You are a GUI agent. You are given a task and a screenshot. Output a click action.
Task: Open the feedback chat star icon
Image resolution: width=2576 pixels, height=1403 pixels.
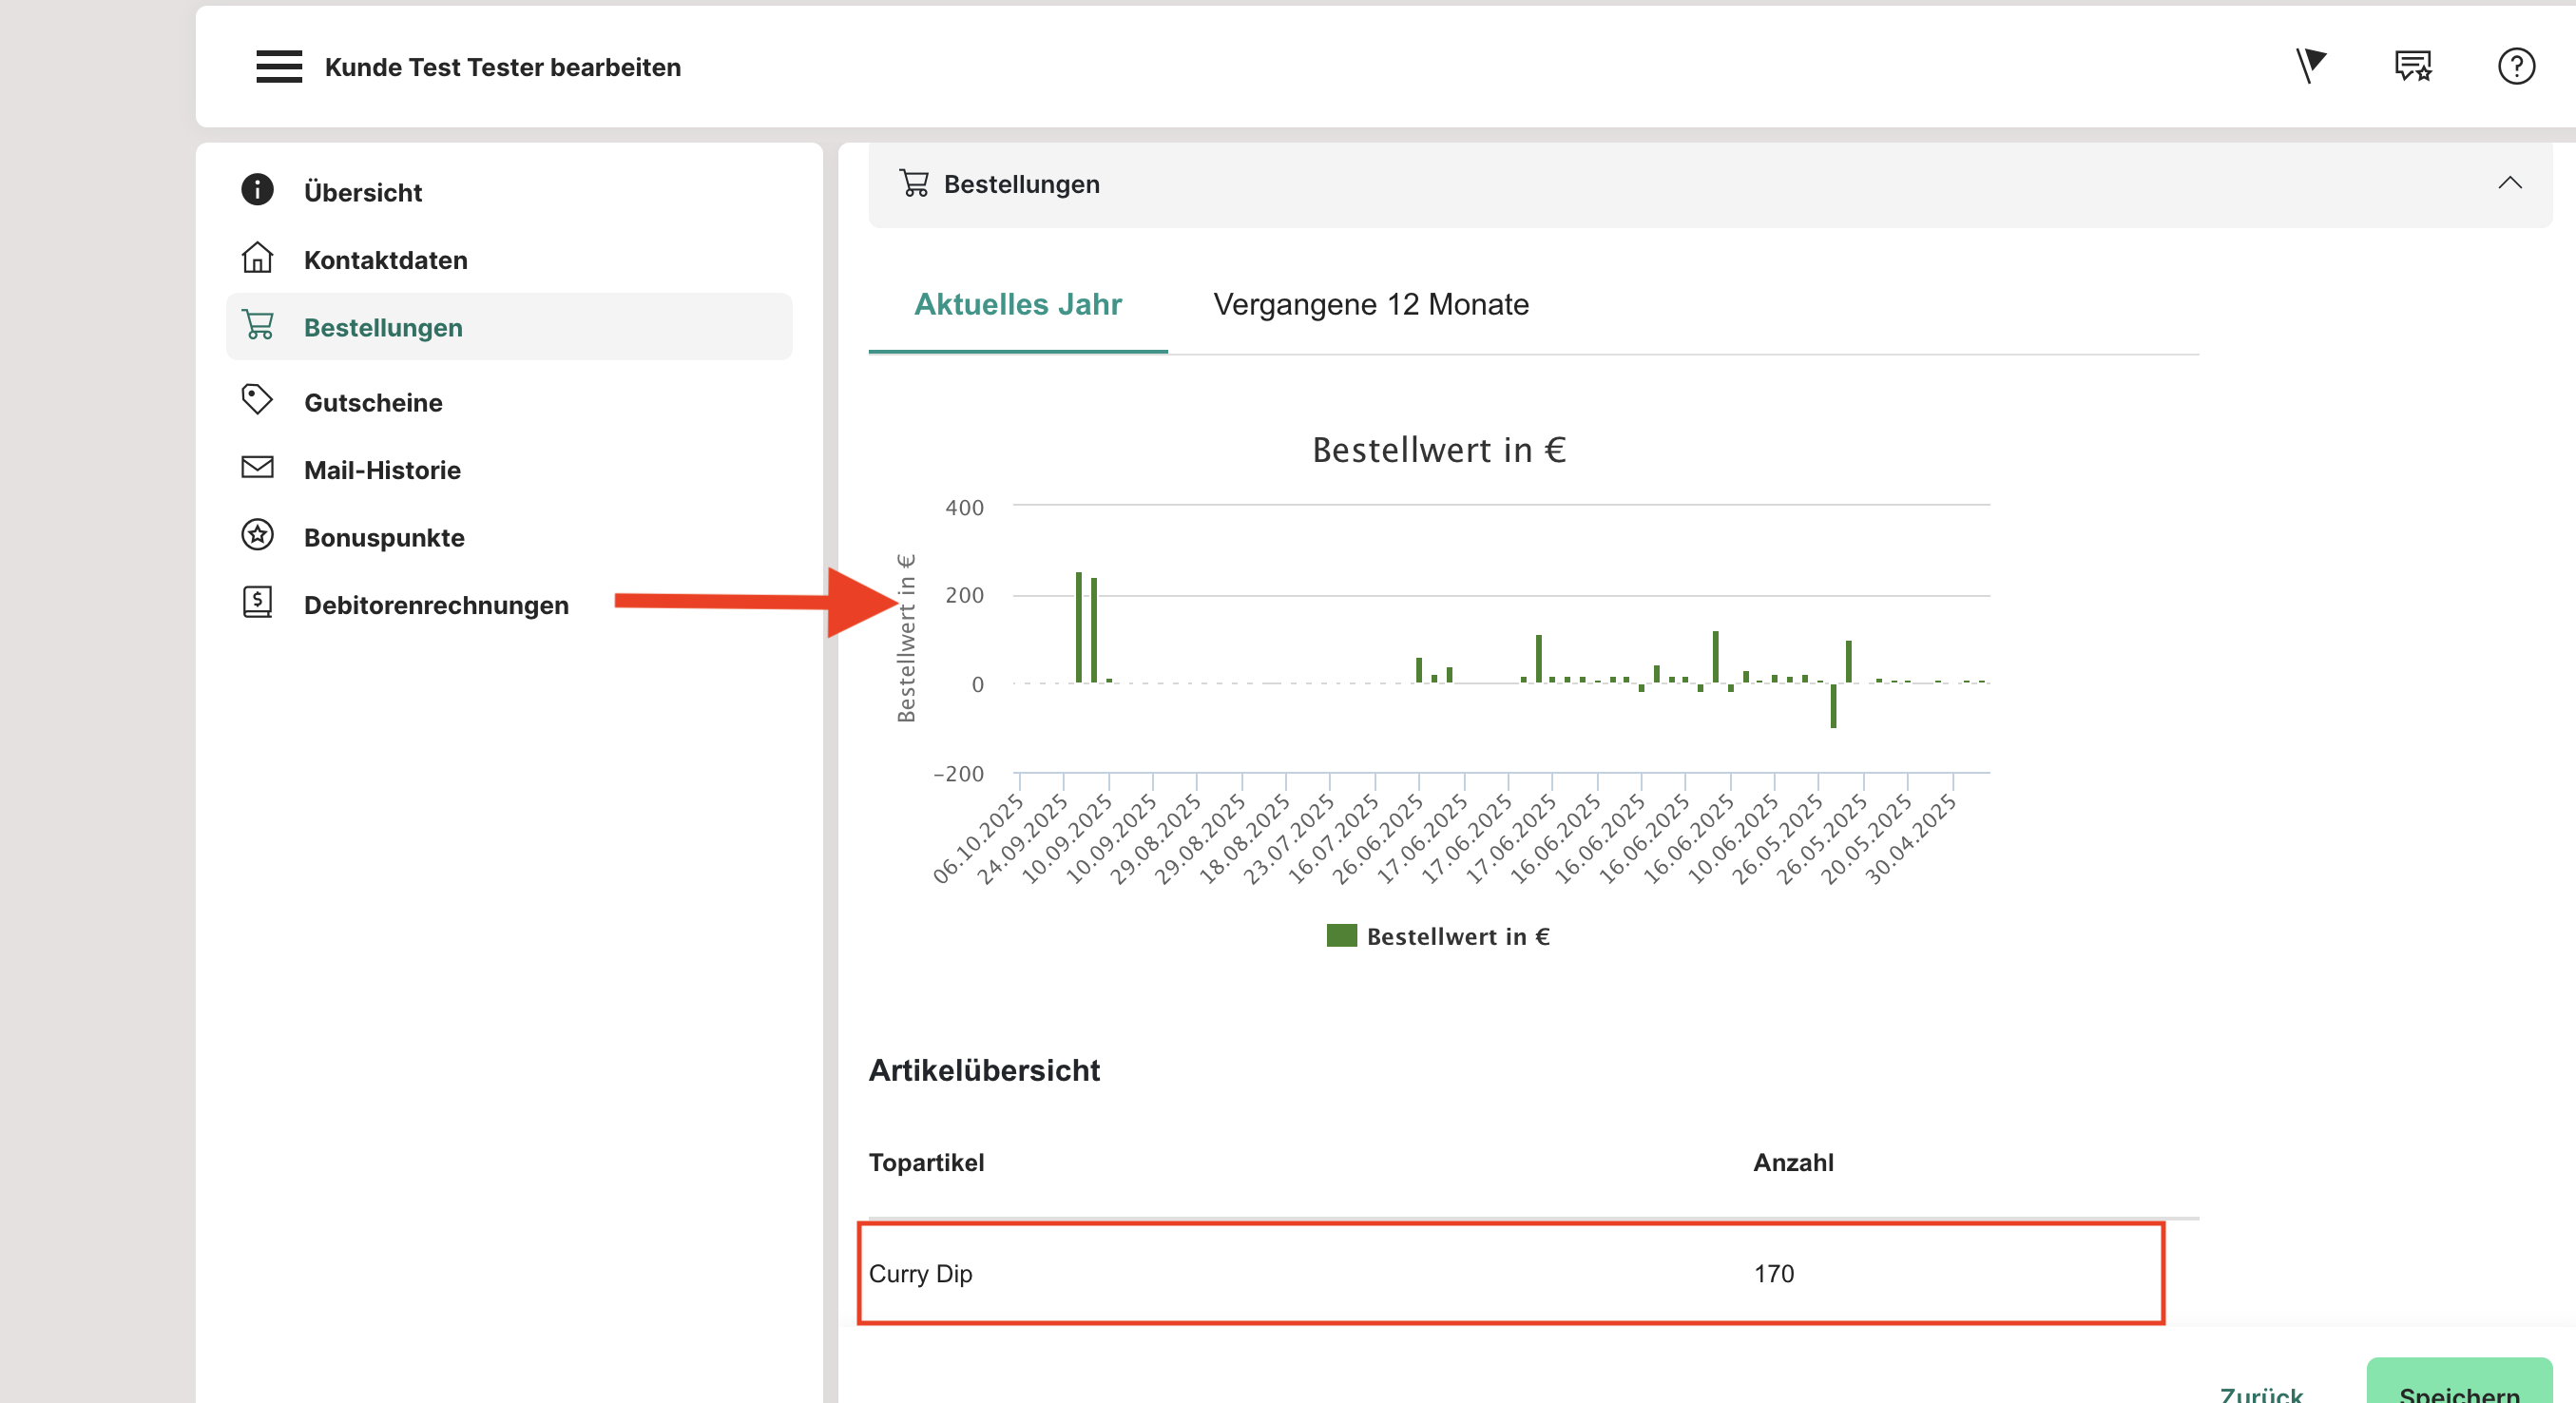pyautogui.click(x=2413, y=66)
